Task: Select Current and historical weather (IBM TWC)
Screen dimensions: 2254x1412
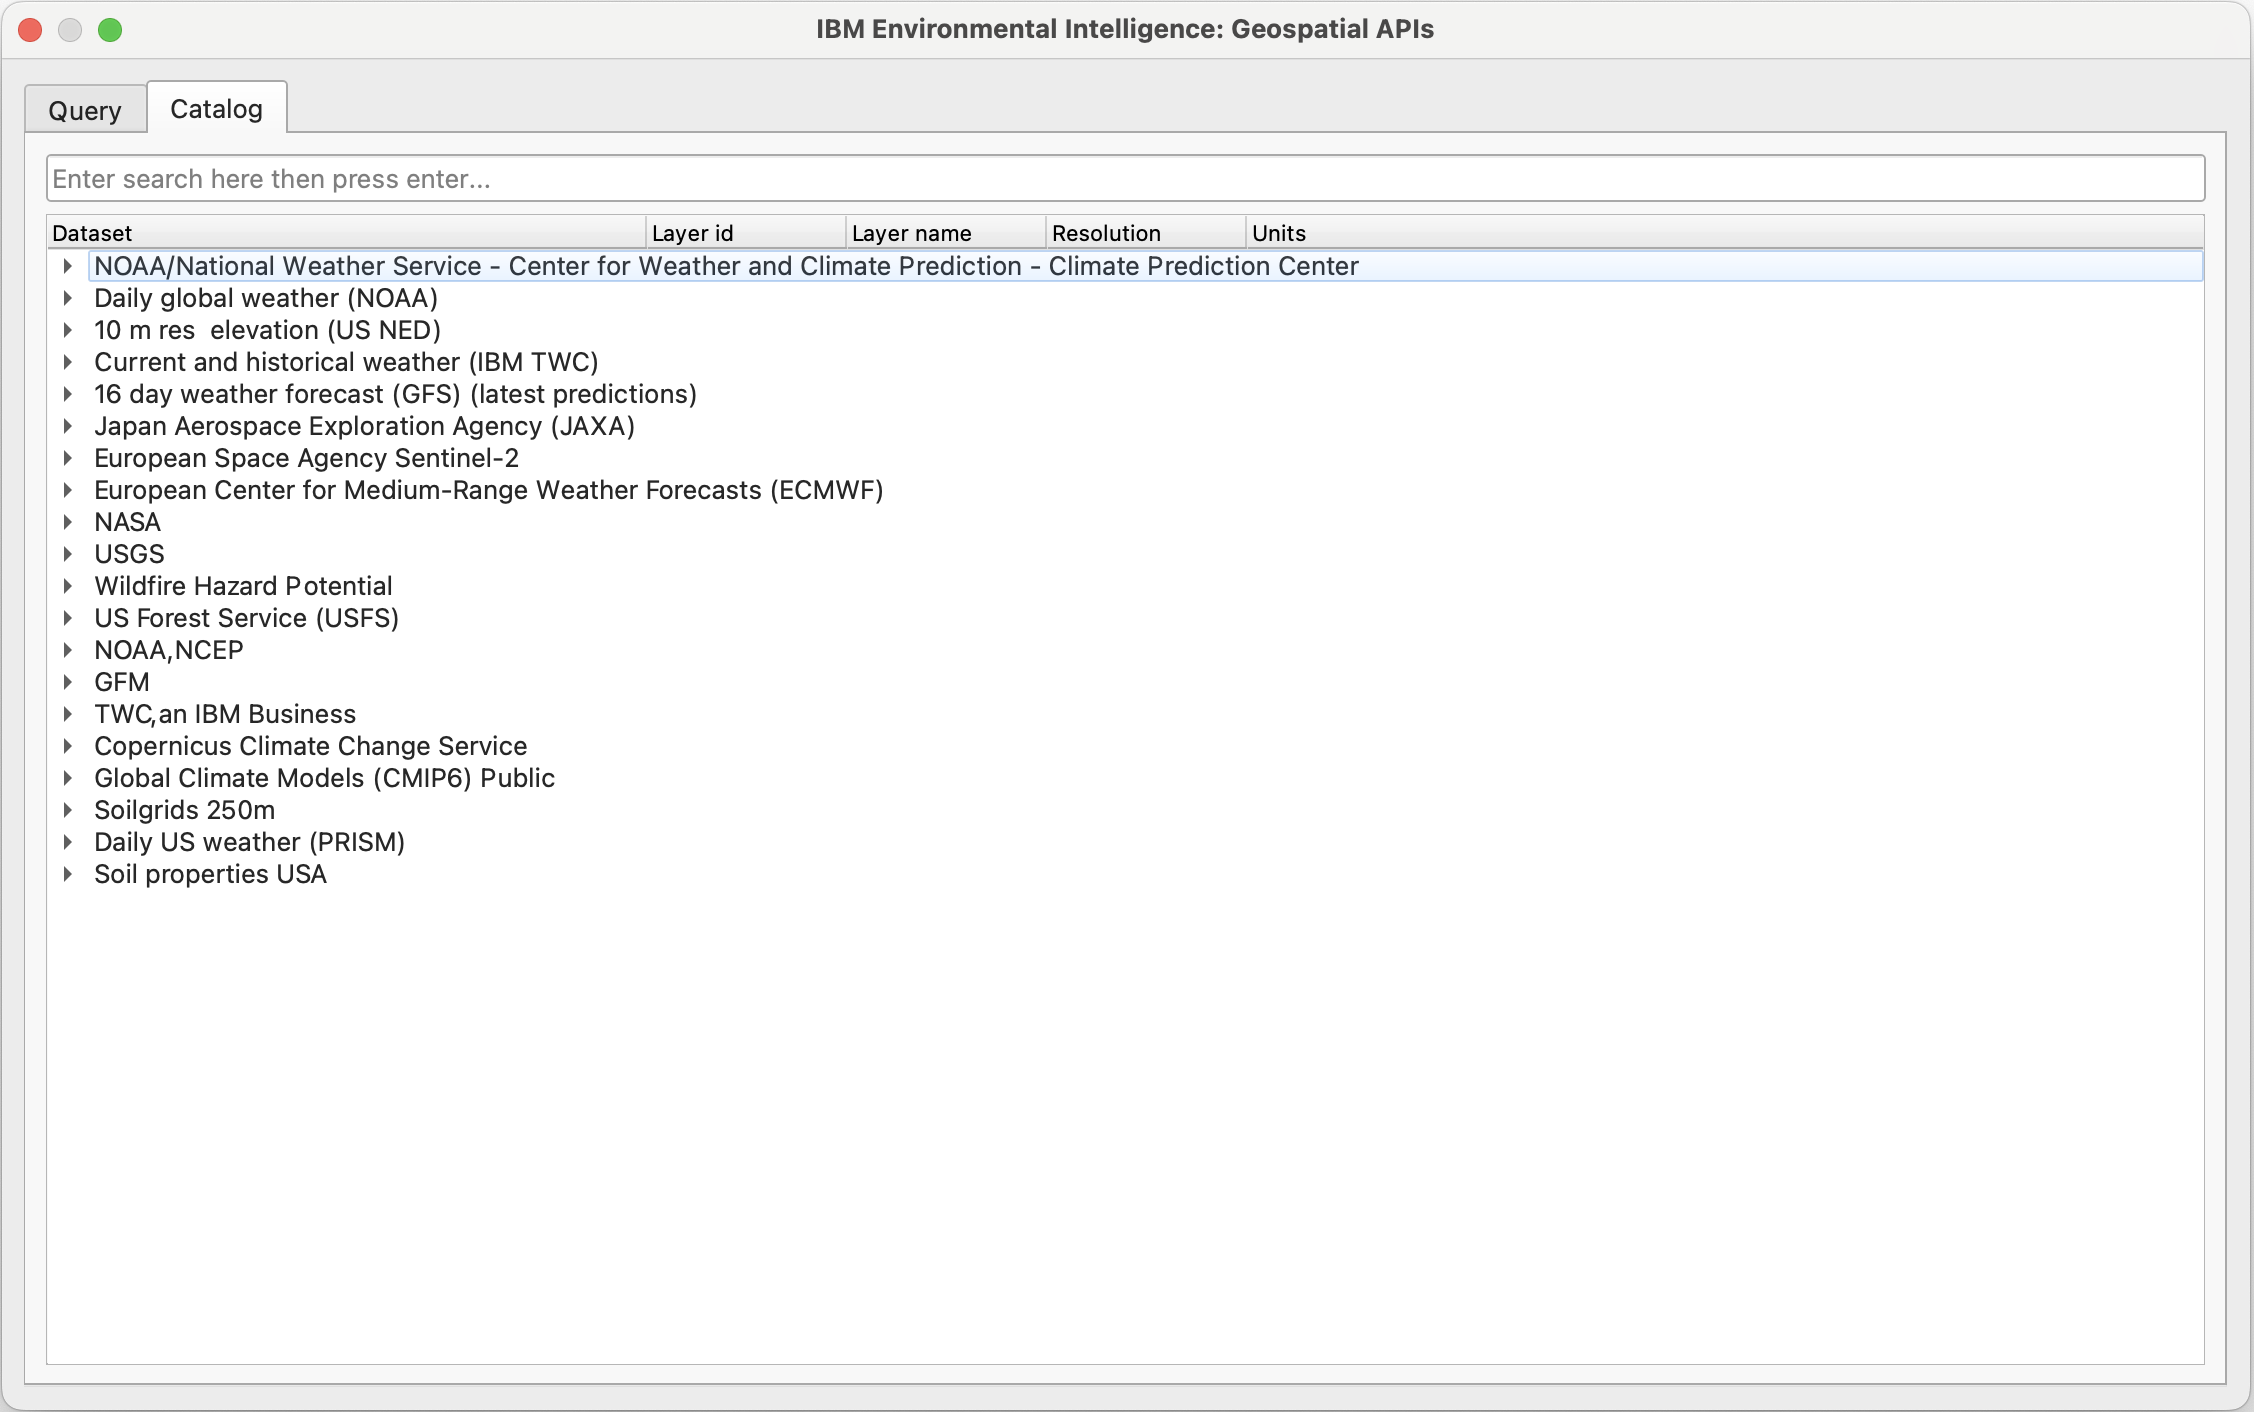Action: tap(346, 362)
